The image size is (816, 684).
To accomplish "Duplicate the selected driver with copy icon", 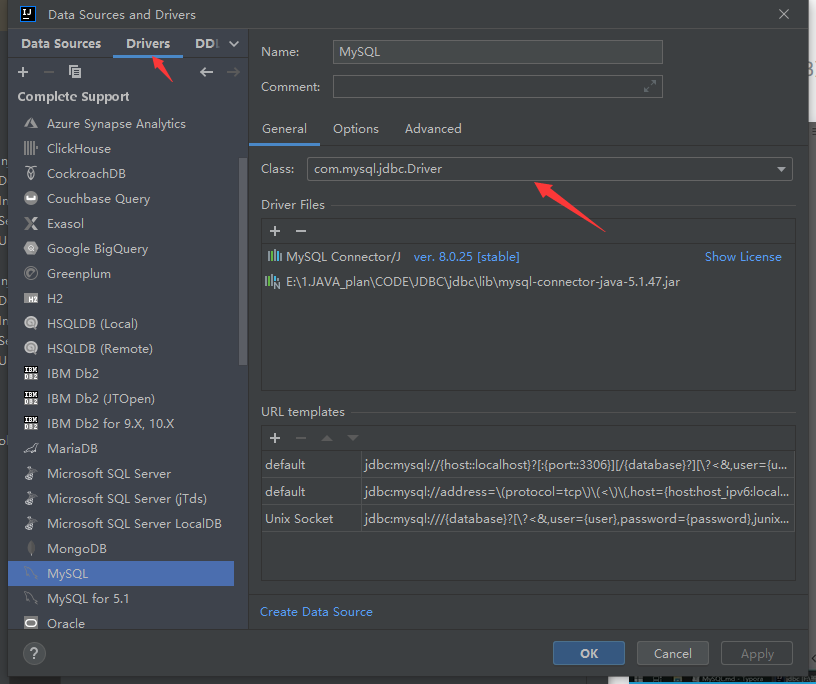I will (x=75, y=72).
